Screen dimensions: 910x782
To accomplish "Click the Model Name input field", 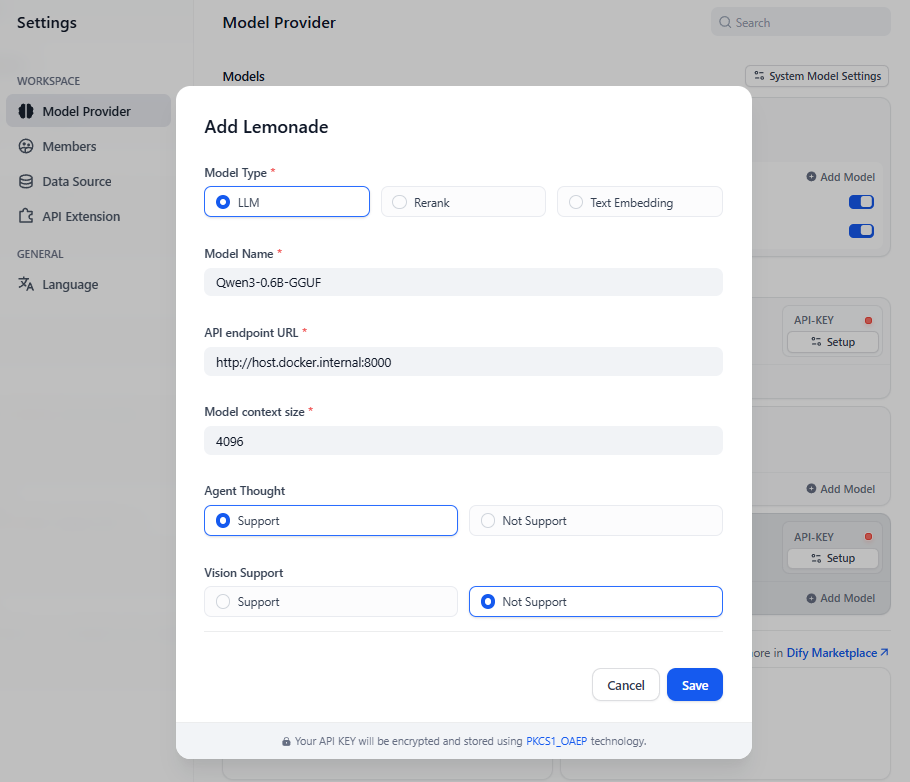I will tap(463, 282).
